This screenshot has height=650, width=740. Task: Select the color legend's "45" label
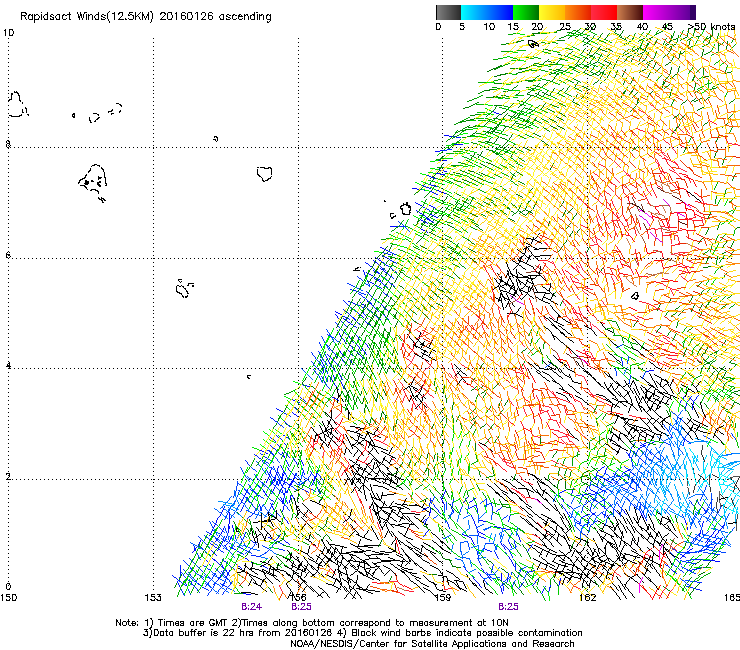[667, 26]
